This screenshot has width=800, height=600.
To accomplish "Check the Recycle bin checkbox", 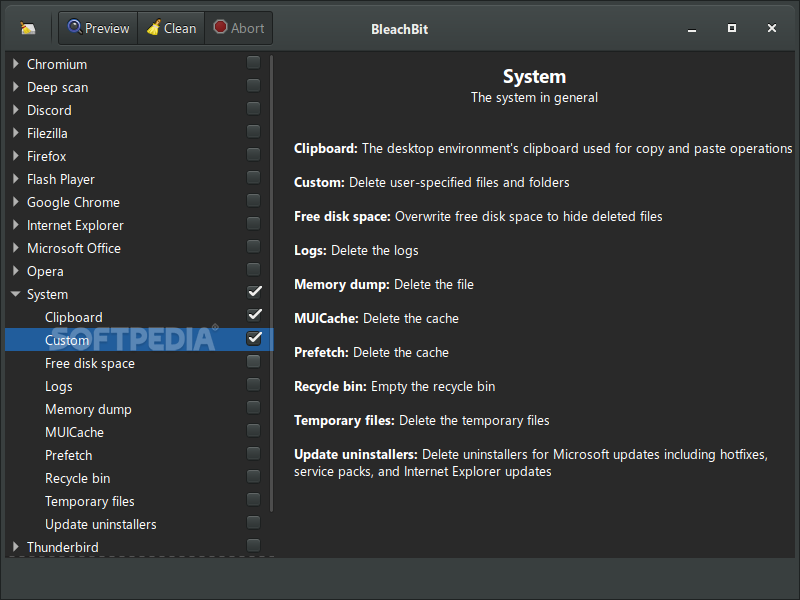I will (x=254, y=477).
